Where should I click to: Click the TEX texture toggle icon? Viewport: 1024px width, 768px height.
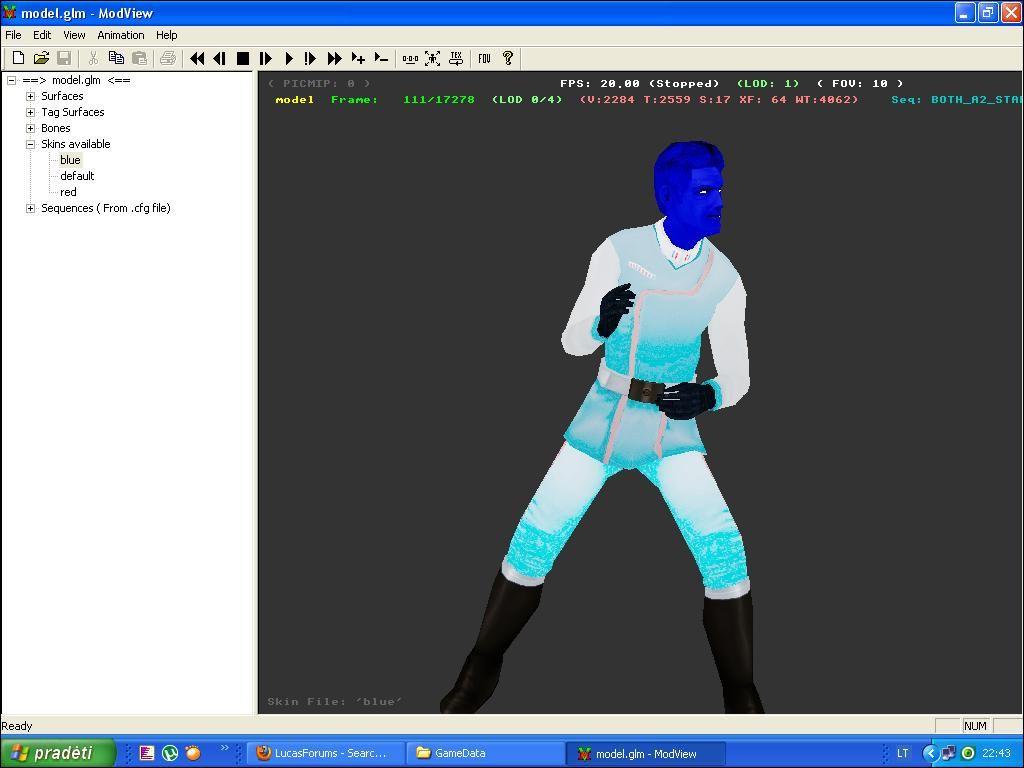tap(456, 59)
